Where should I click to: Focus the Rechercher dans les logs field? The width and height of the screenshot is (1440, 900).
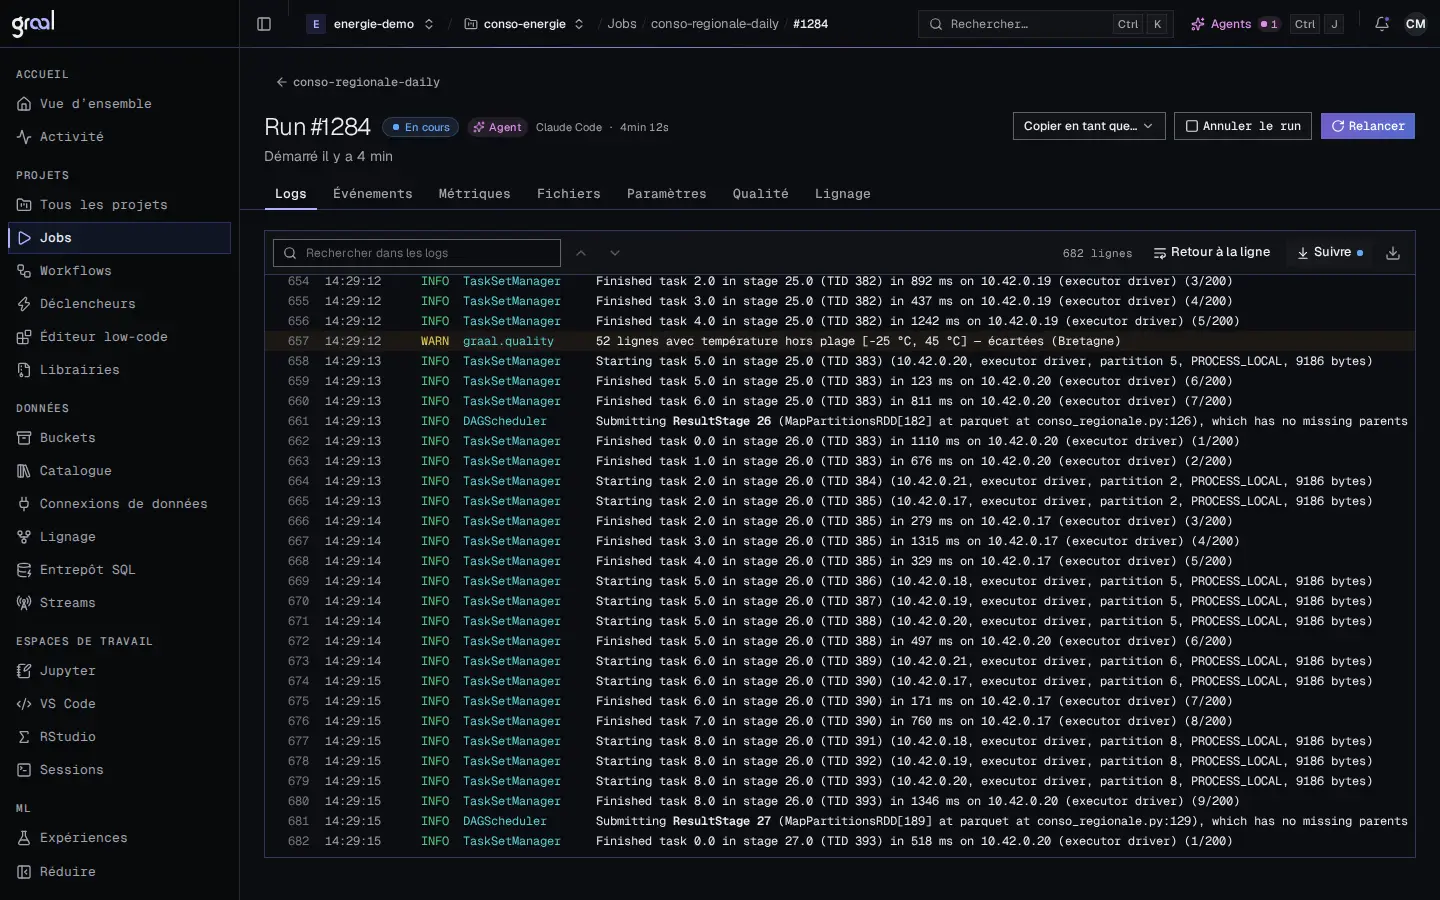click(x=417, y=253)
